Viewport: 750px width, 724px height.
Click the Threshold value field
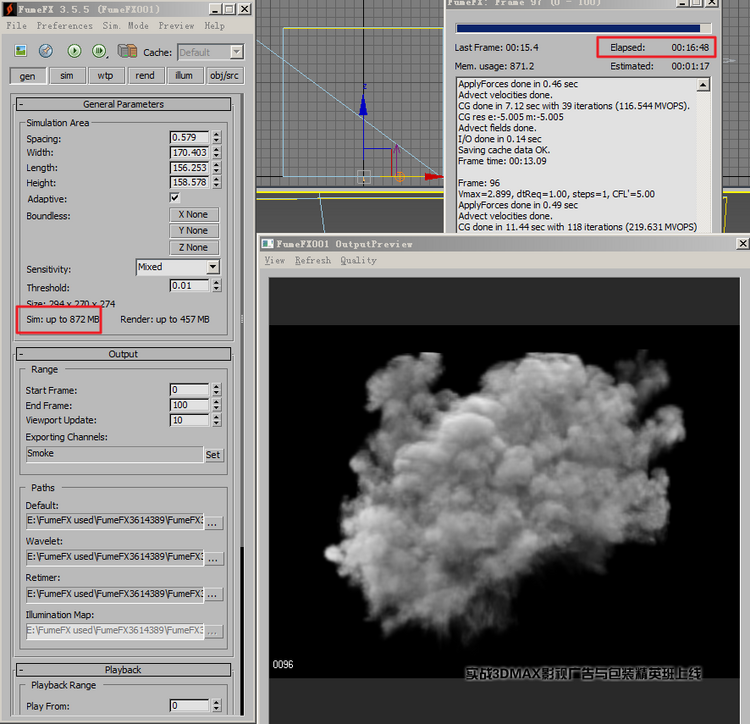pos(189,285)
